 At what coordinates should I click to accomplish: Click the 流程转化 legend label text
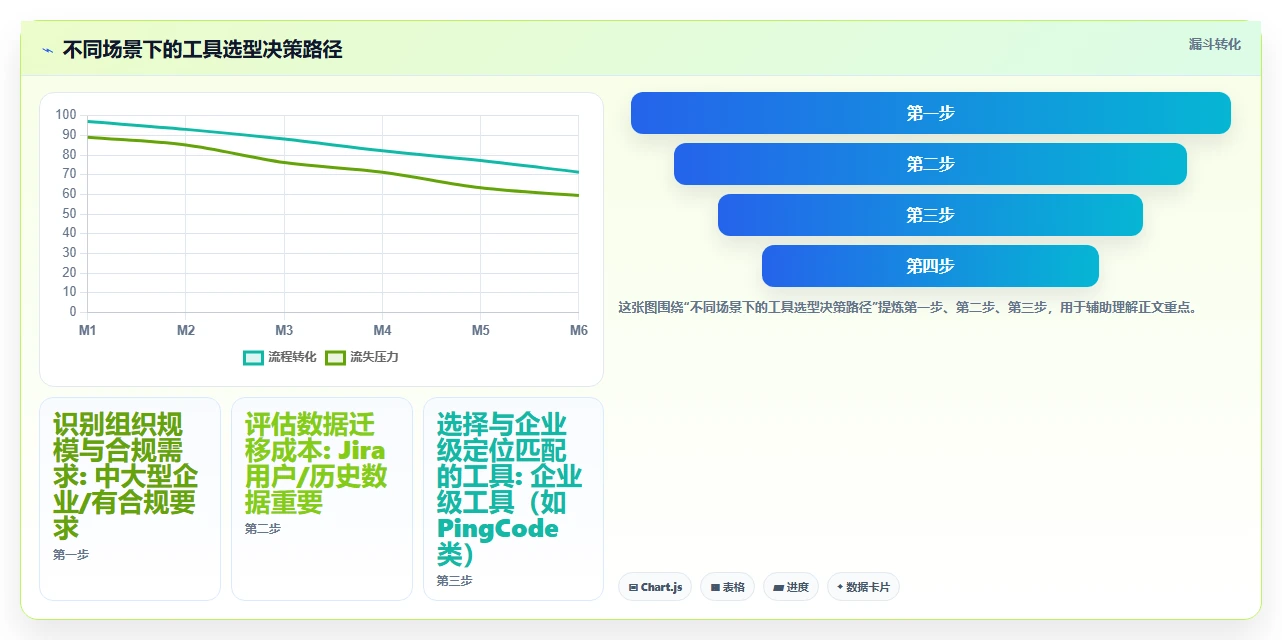click(x=292, y=357)
